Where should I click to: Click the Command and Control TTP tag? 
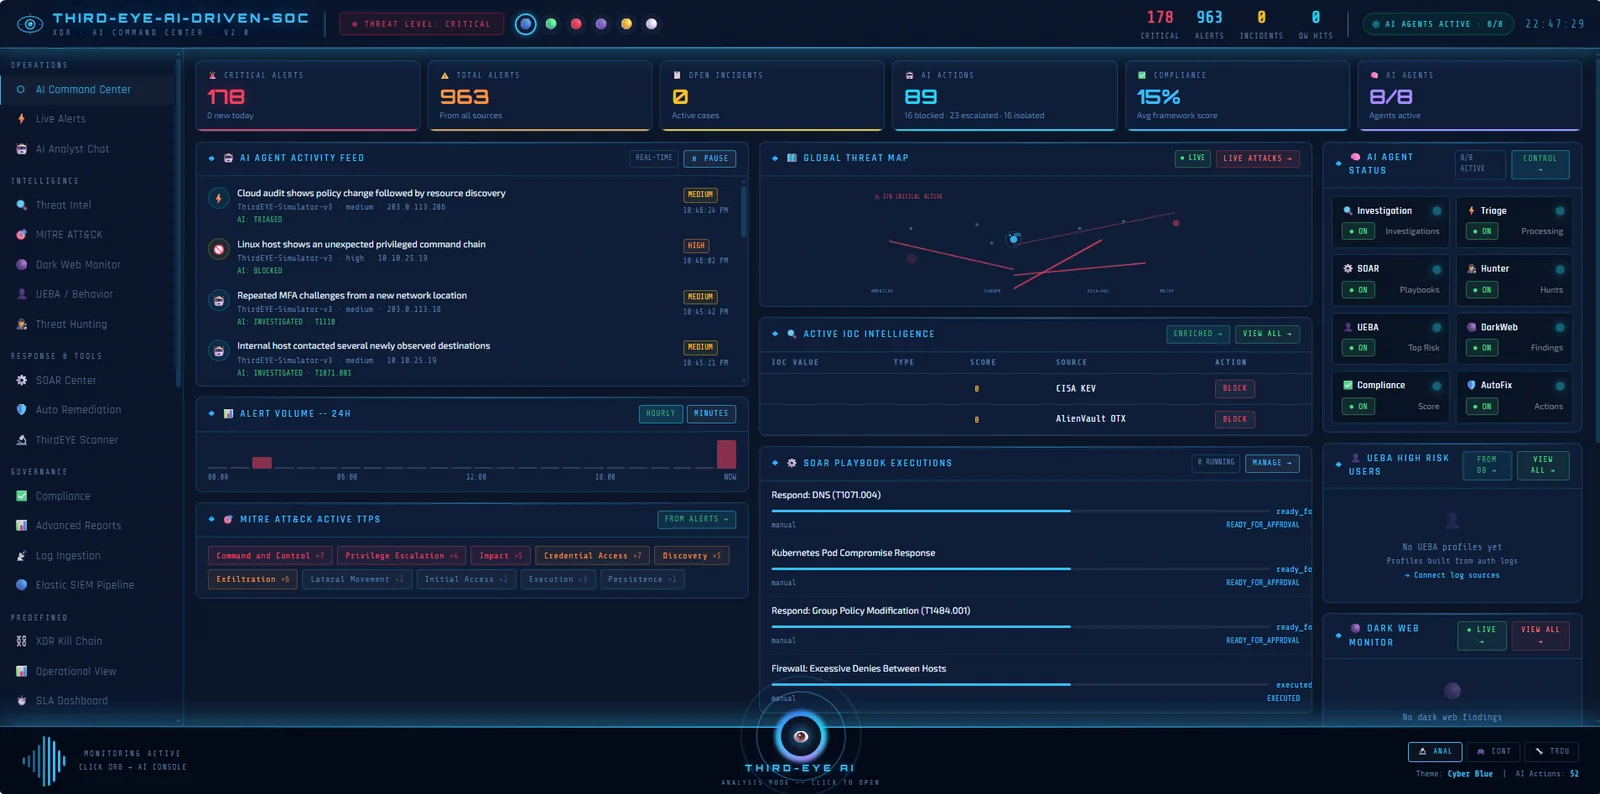click(270, 555)
